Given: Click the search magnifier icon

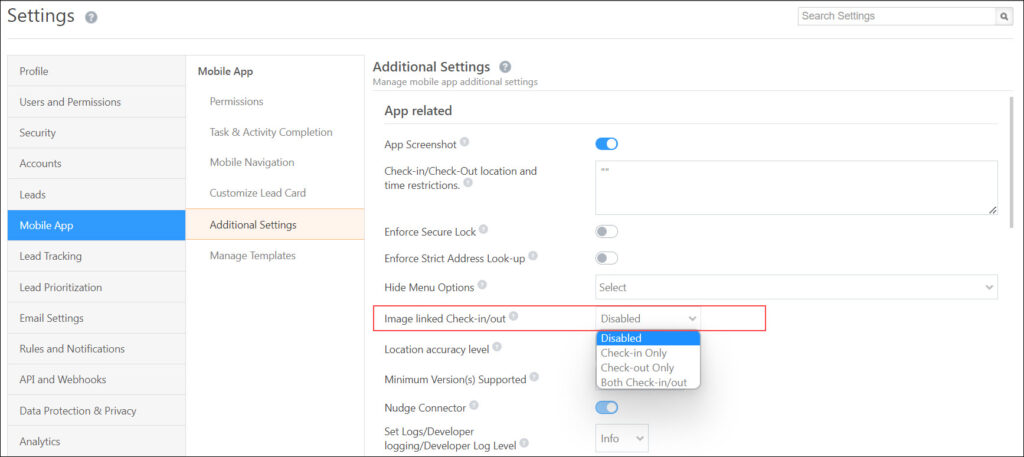Looking at the screenshot, I should coord(1005,17).
